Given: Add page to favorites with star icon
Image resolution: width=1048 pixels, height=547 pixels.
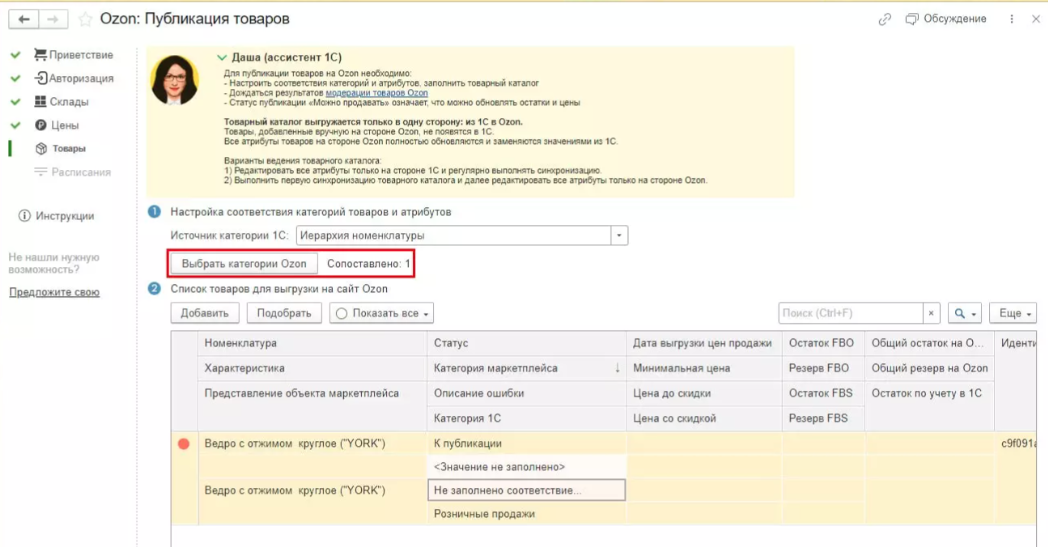Looking at the screenshot, I should 85,19.
